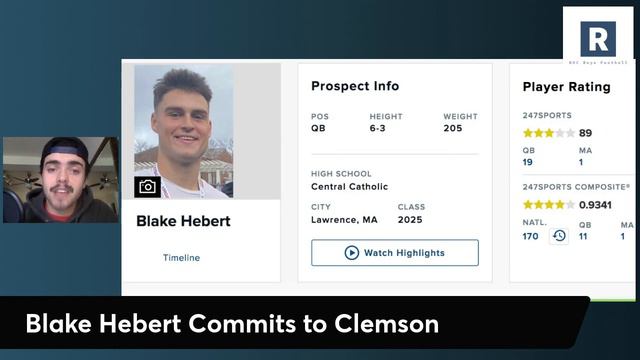Select the MA state ranking 1
The width and height of the screenshot is (640, 360).
coord(581,162)
